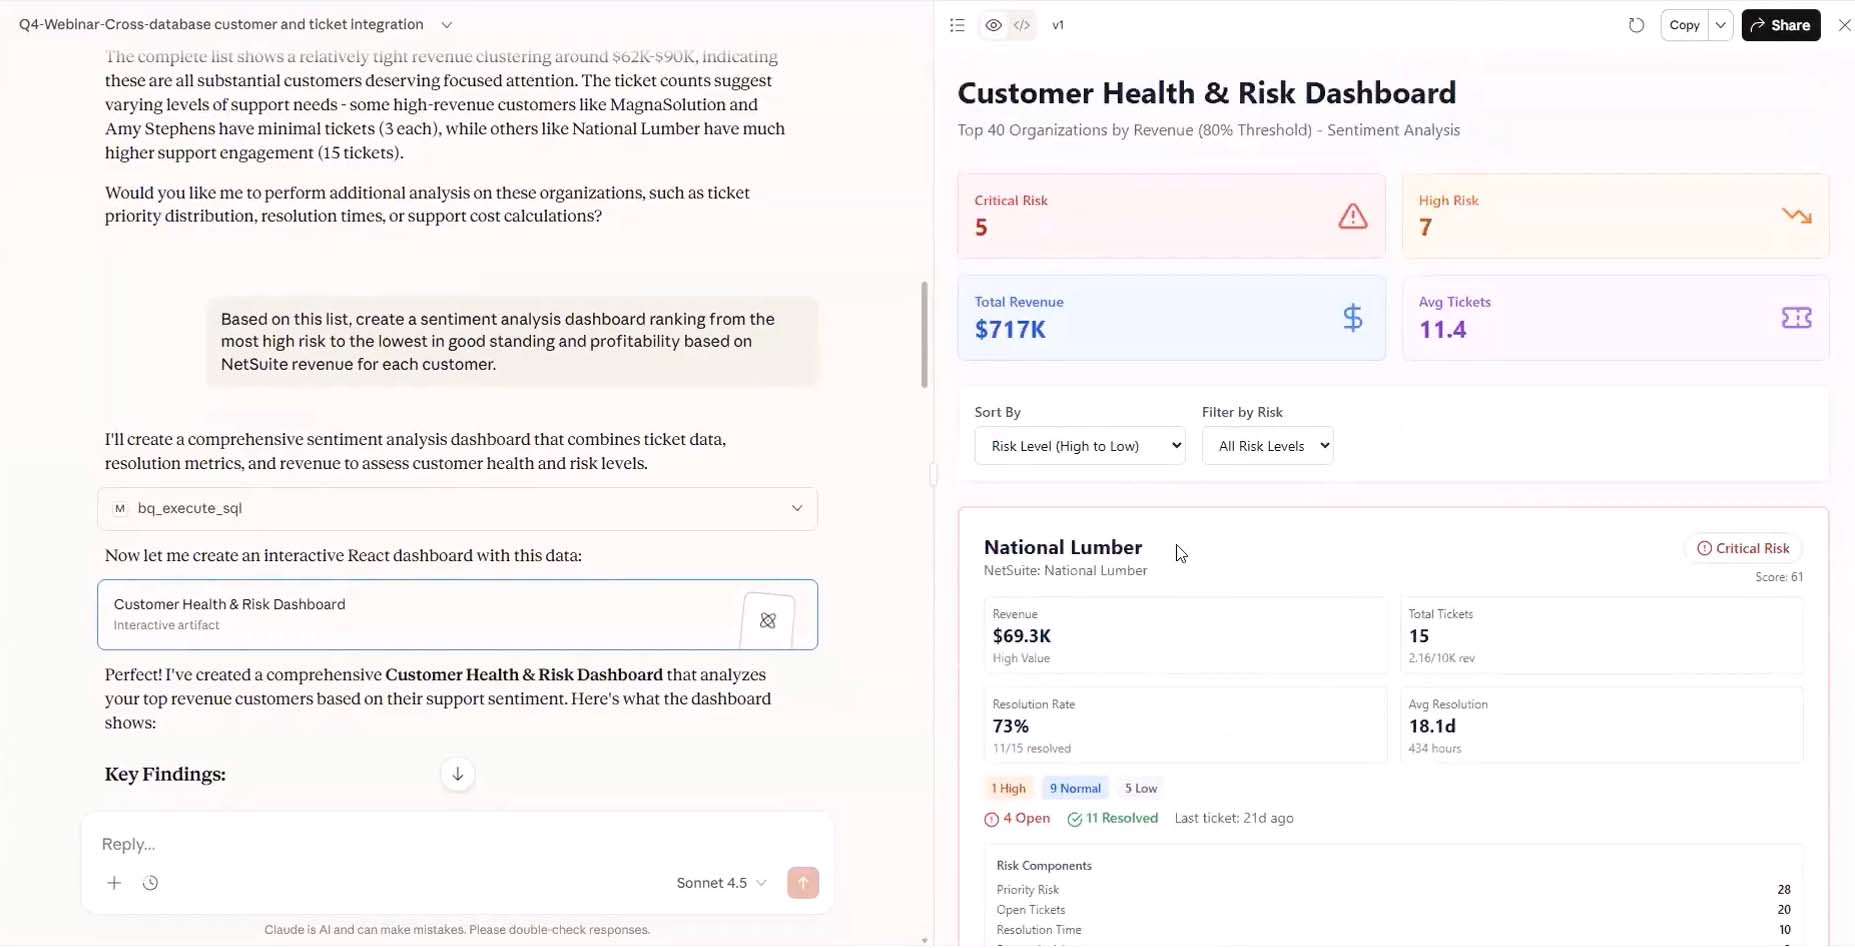The height and width of the screenshot is (948, 1855).
Task: Click the plus attachment icon
Action: pos(114,883)
